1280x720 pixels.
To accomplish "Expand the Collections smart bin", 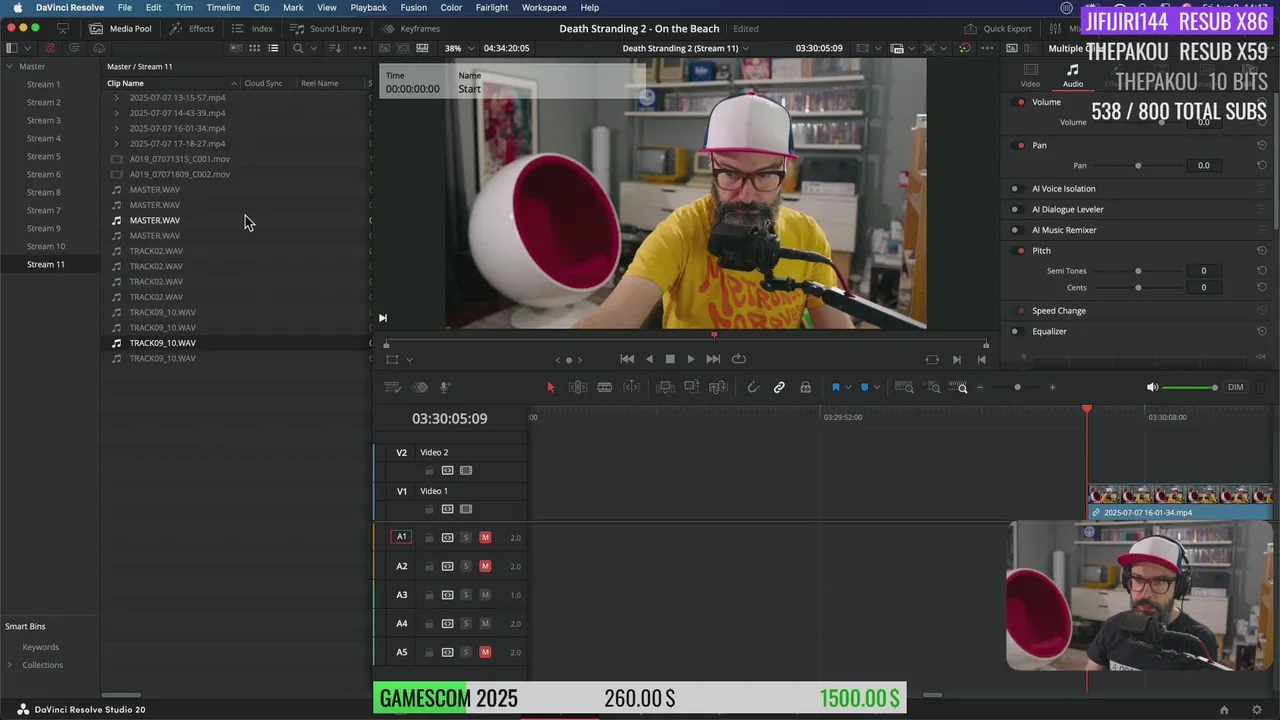I will point(10,665).
